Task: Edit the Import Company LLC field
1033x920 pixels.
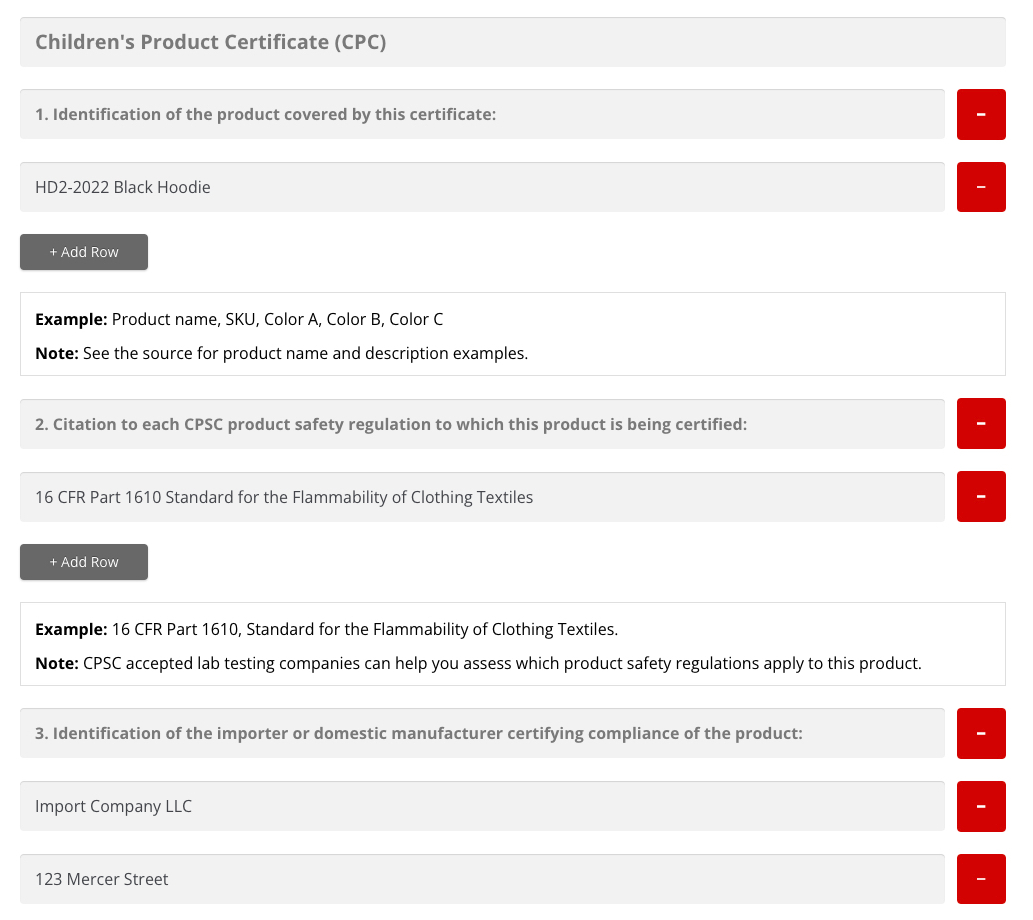Action: [x=482, y=807]
